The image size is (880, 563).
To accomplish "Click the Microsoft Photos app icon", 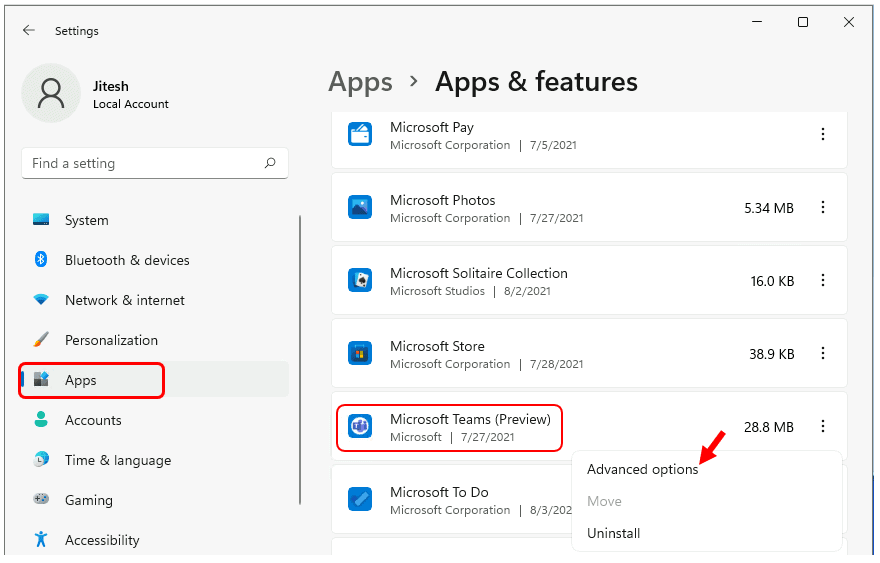I will click(360, 208).
